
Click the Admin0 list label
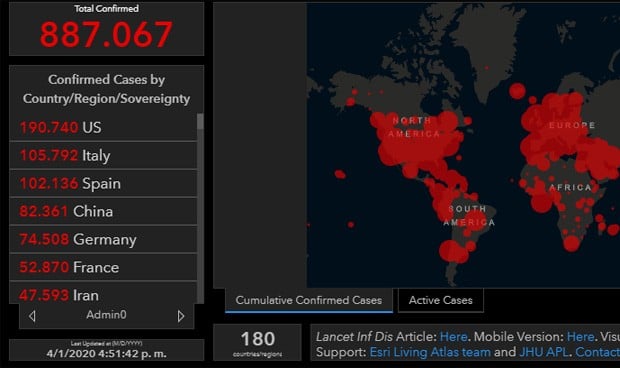[106, 315]
